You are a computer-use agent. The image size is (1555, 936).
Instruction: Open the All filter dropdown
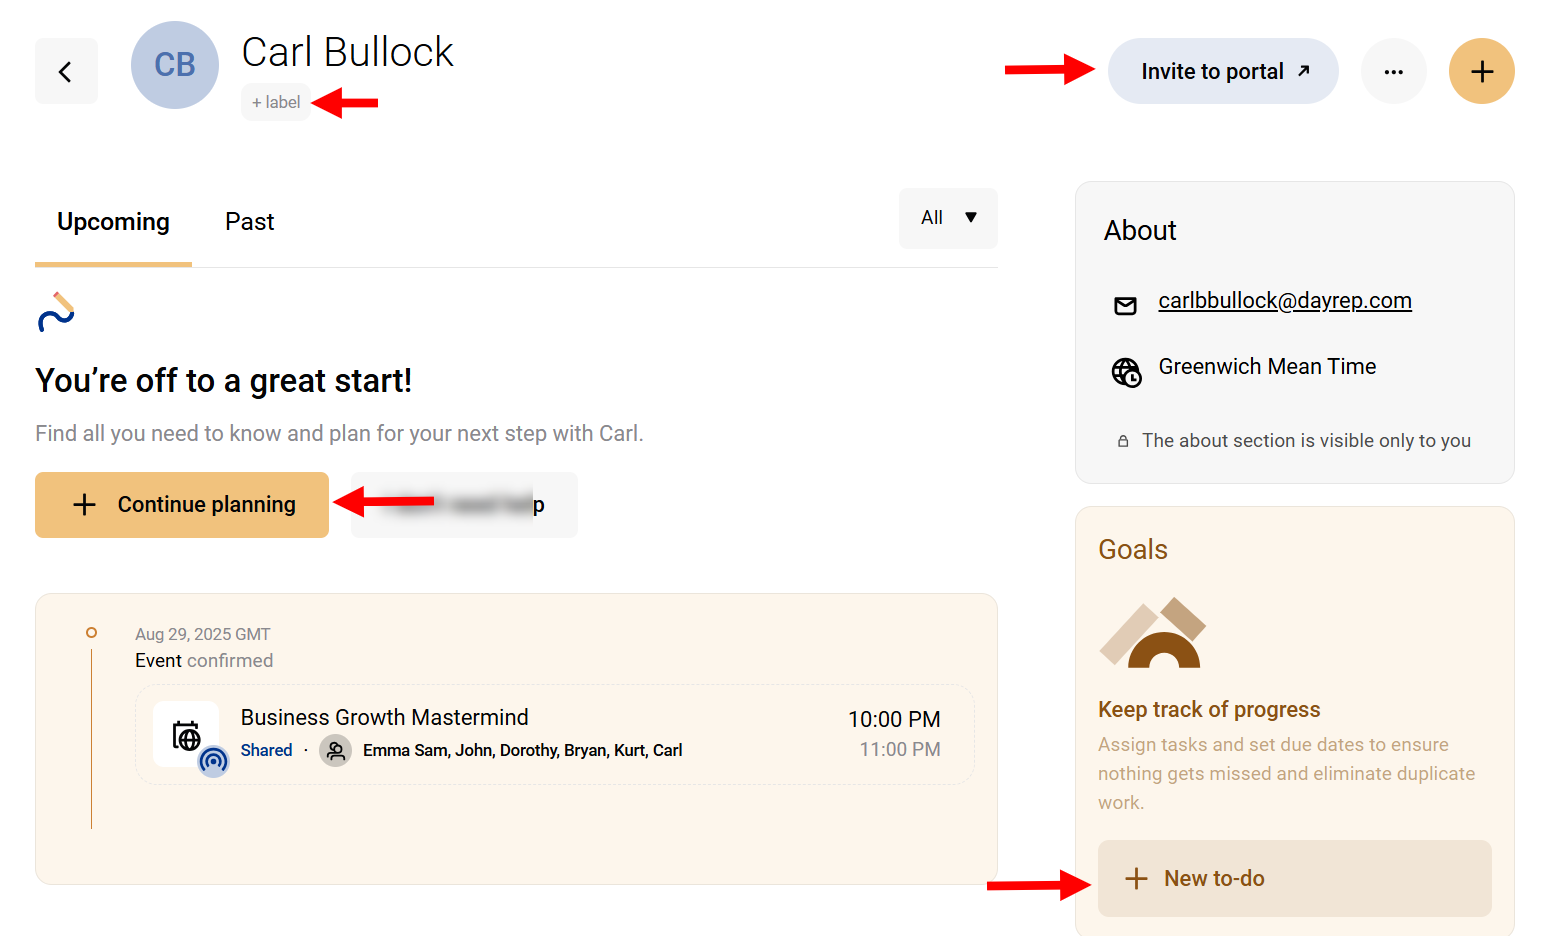coord(947,218)
